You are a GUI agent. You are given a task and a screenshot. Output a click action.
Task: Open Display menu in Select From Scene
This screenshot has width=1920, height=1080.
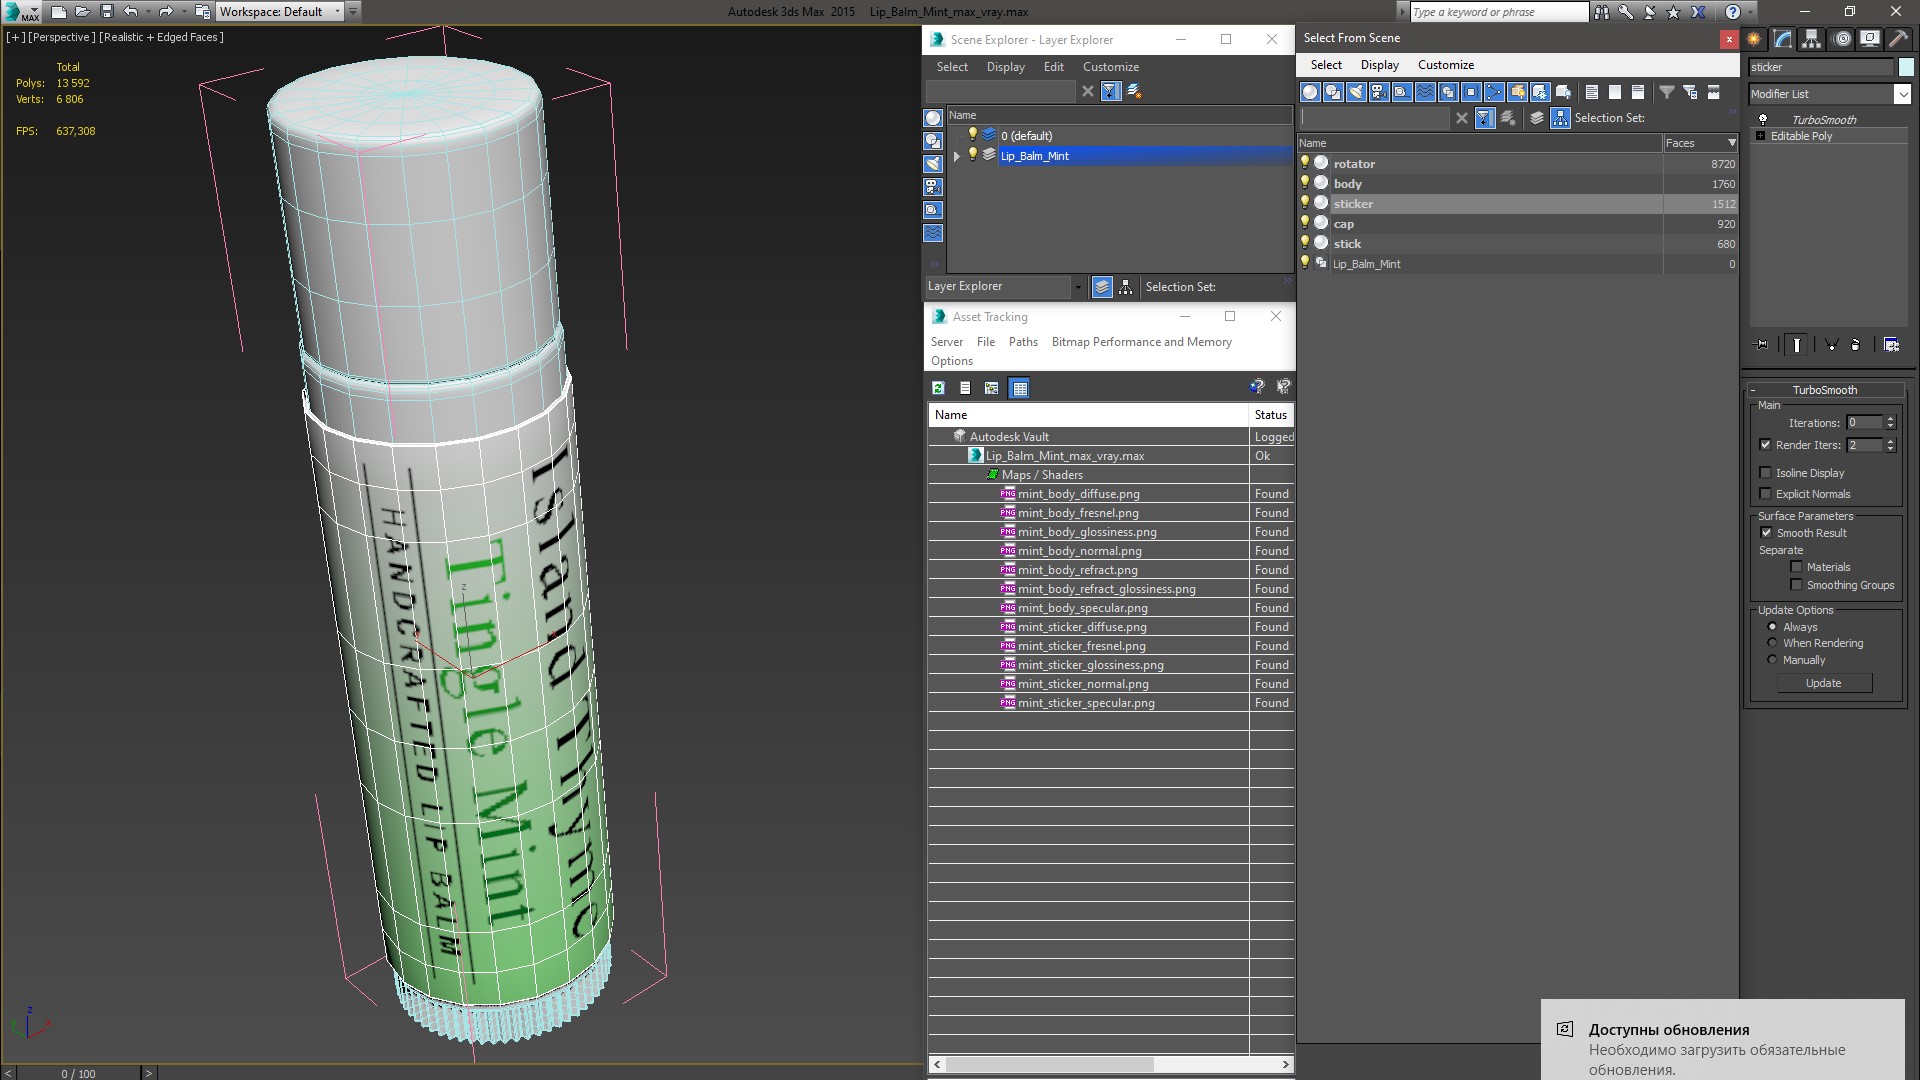click(x=1380, y=65)
